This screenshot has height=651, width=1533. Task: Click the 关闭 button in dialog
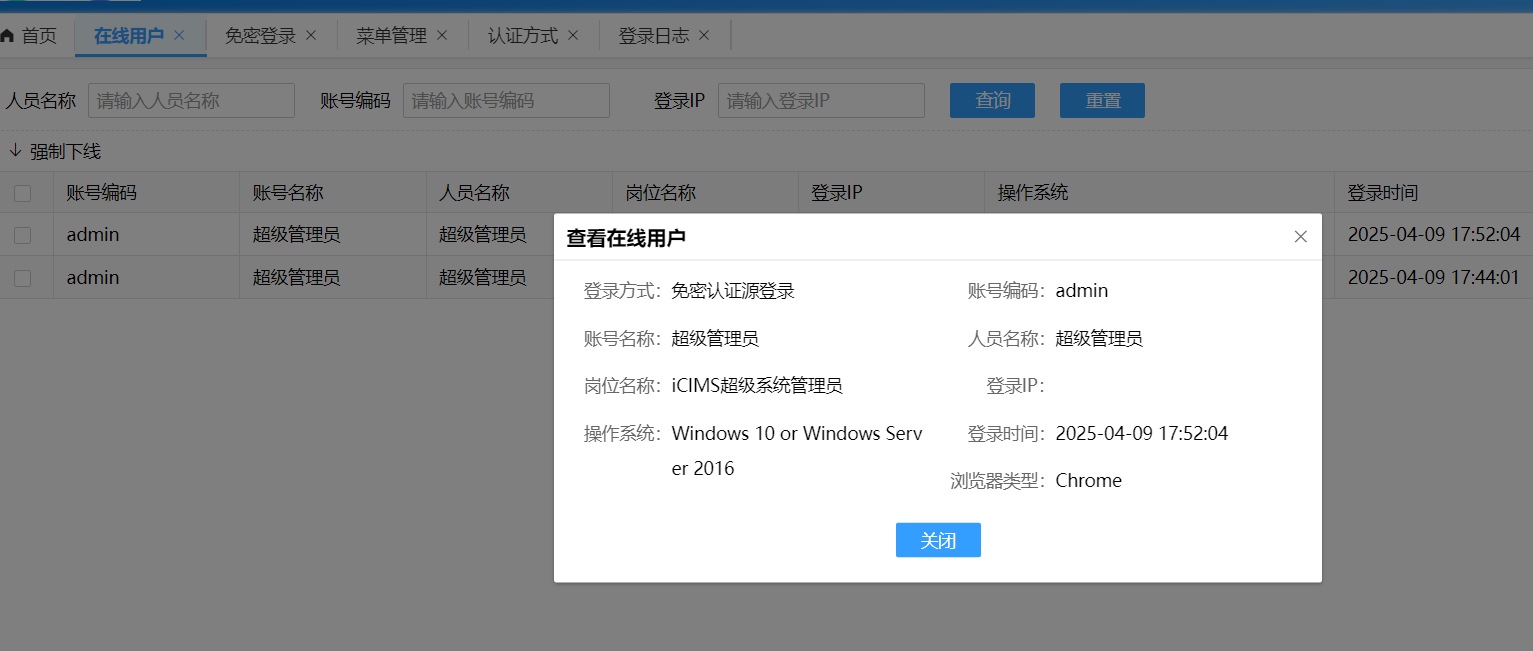[x=937, y=540]
